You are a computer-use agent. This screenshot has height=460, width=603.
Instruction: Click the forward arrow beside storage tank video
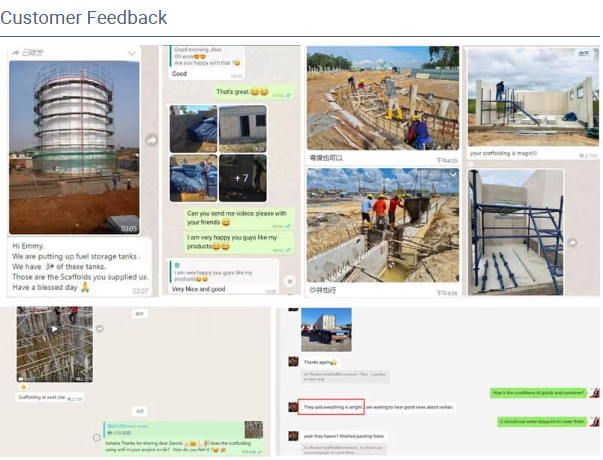(152, 140)
